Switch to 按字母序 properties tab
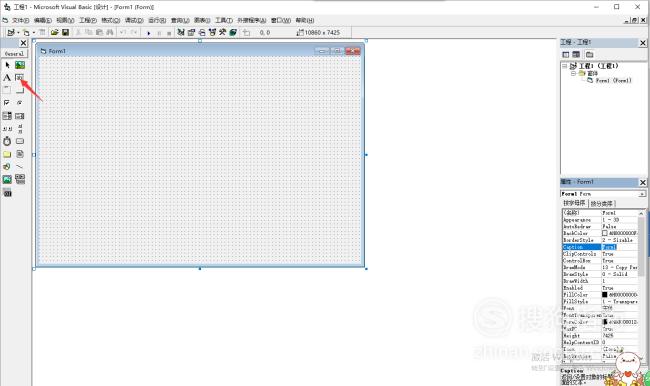 click(x=574, y=203)
